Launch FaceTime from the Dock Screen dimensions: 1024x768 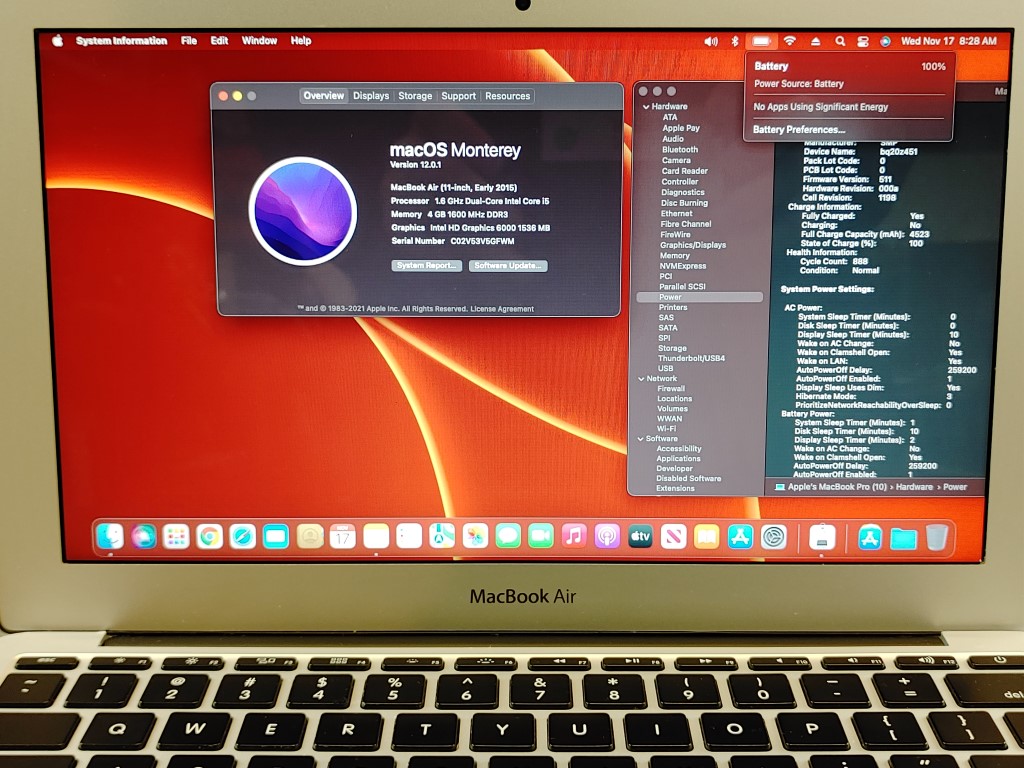pyautogui.click(x=541, y=537)
